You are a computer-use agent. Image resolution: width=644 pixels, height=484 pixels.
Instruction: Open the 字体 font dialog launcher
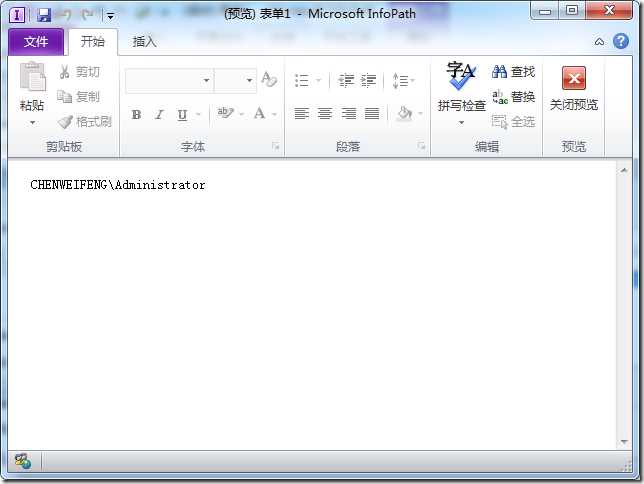[276, 145]
